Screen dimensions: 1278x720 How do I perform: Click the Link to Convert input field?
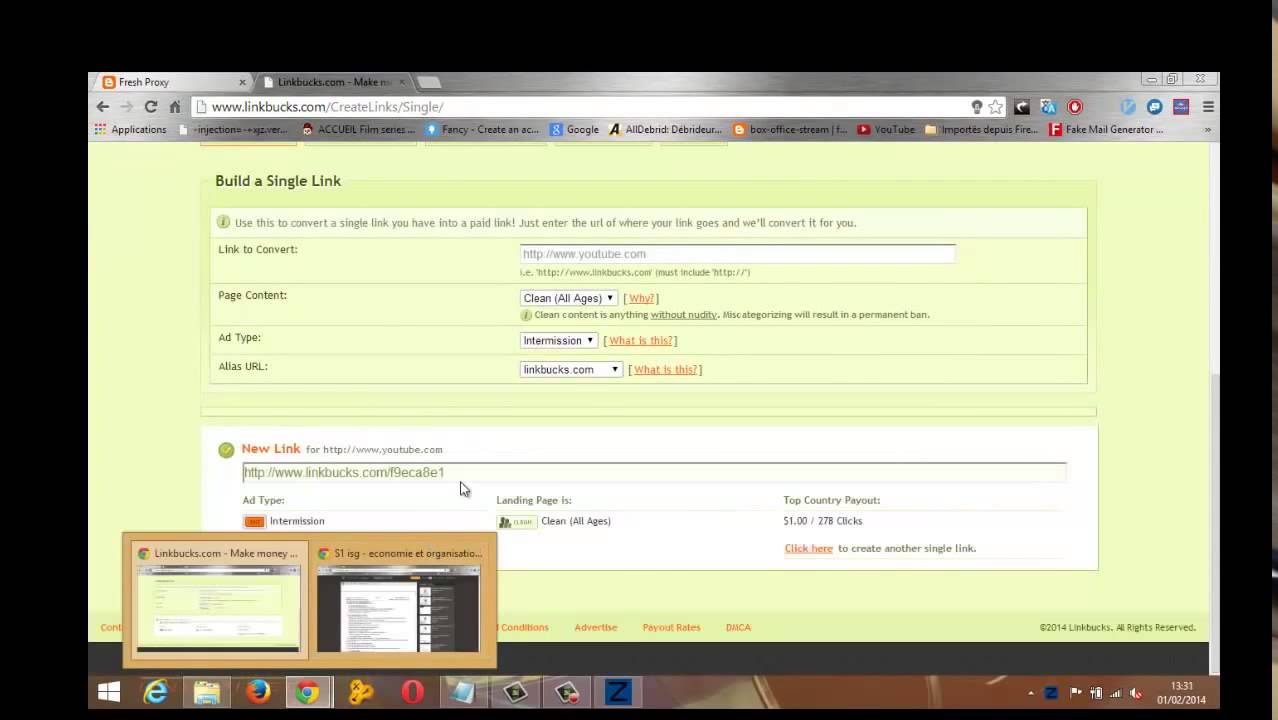pos(737,254)
